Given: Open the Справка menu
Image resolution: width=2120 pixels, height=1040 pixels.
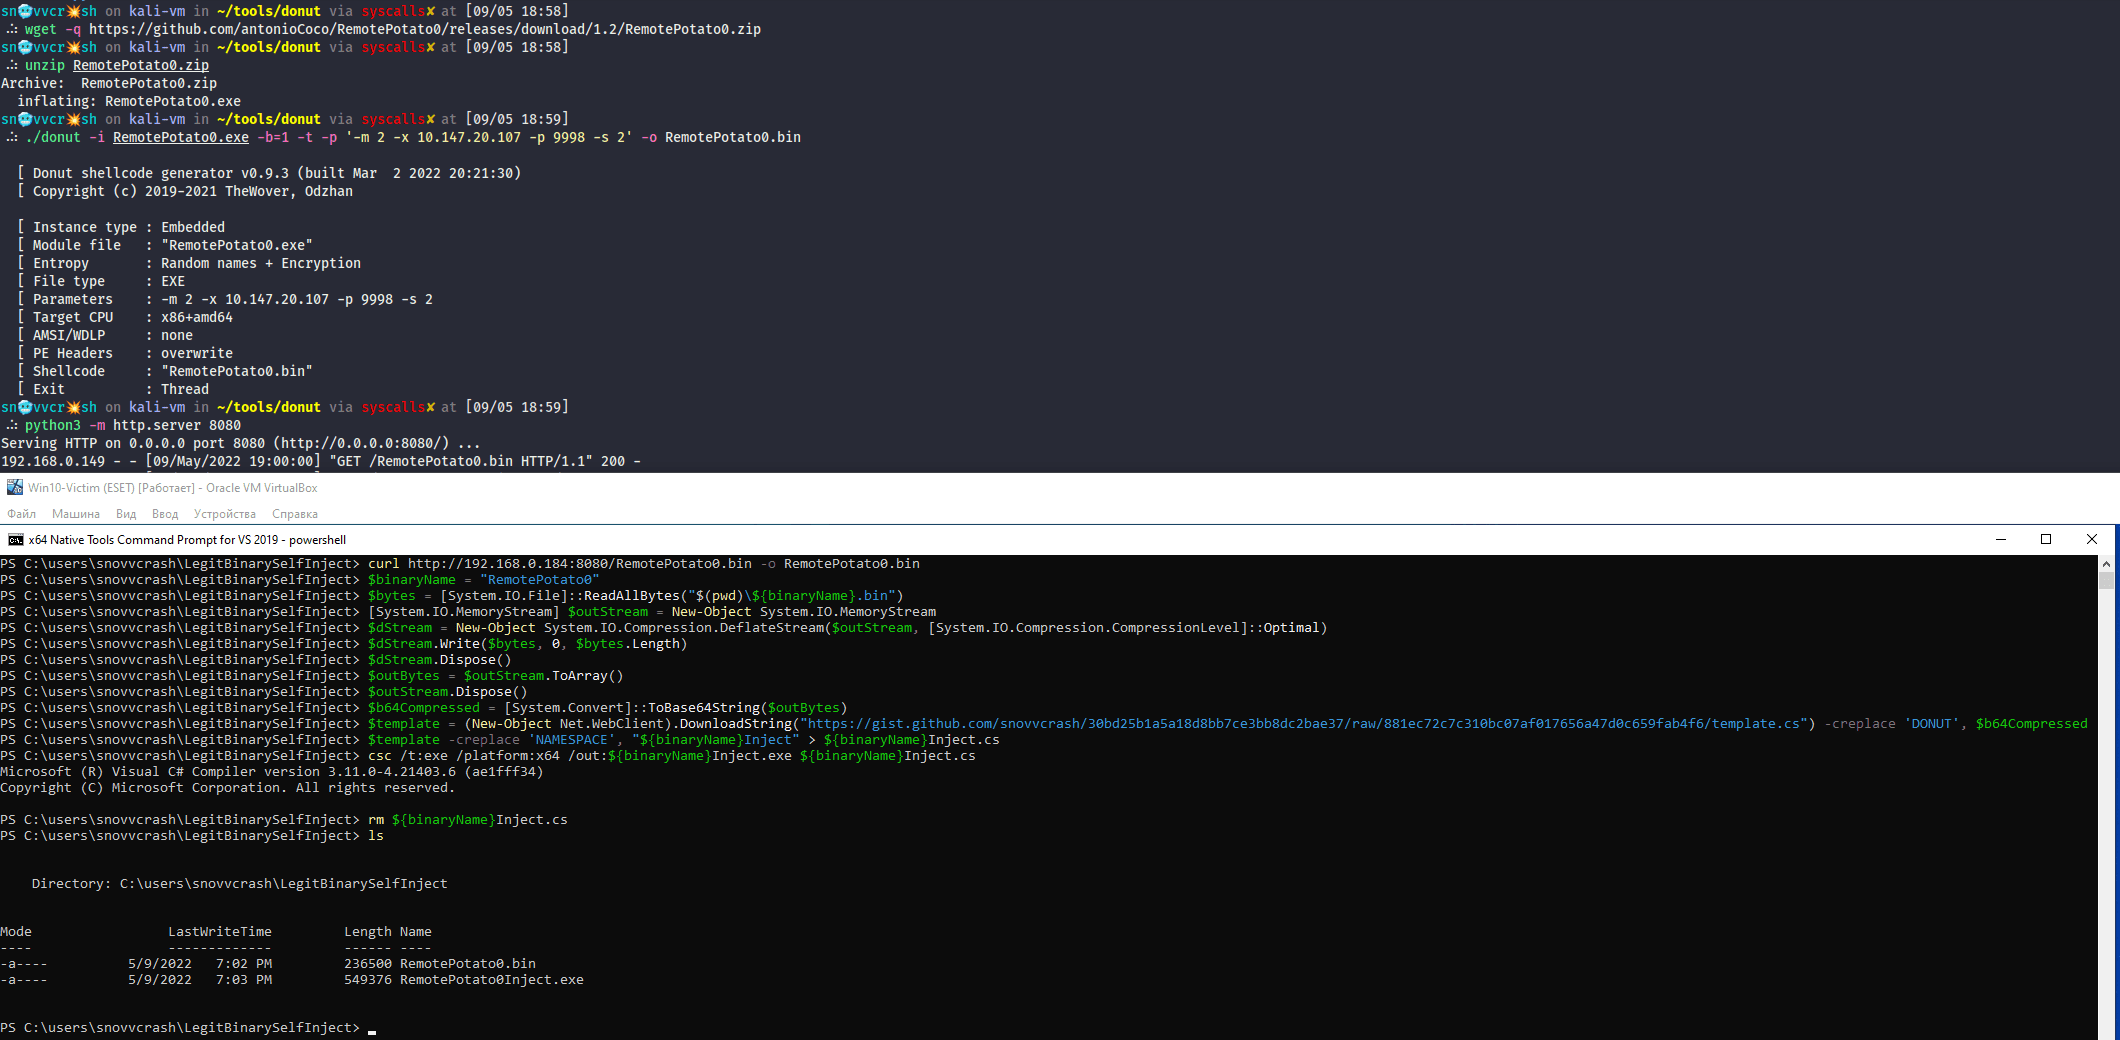Looking at the screenshot, I should (293, 513).
